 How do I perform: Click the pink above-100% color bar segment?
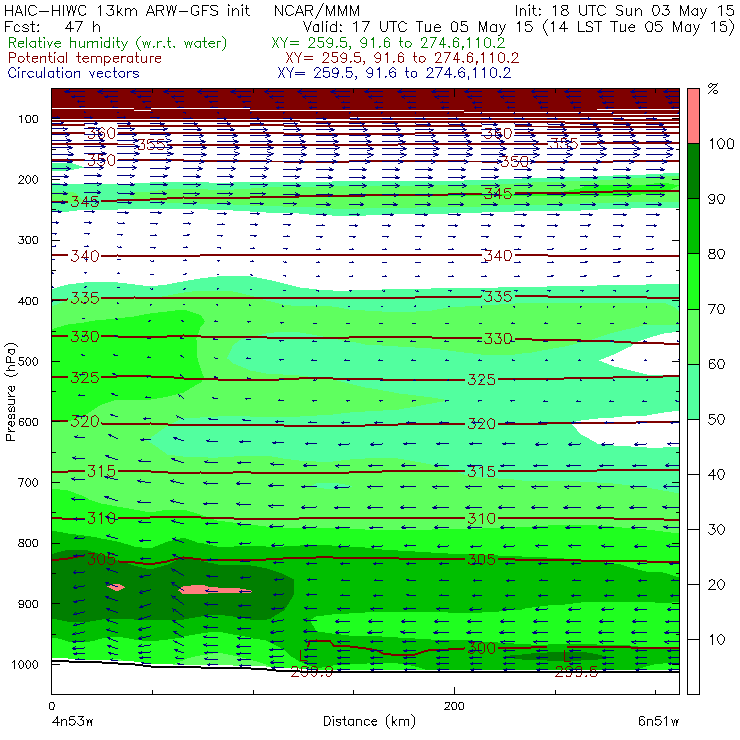point(693,116)
